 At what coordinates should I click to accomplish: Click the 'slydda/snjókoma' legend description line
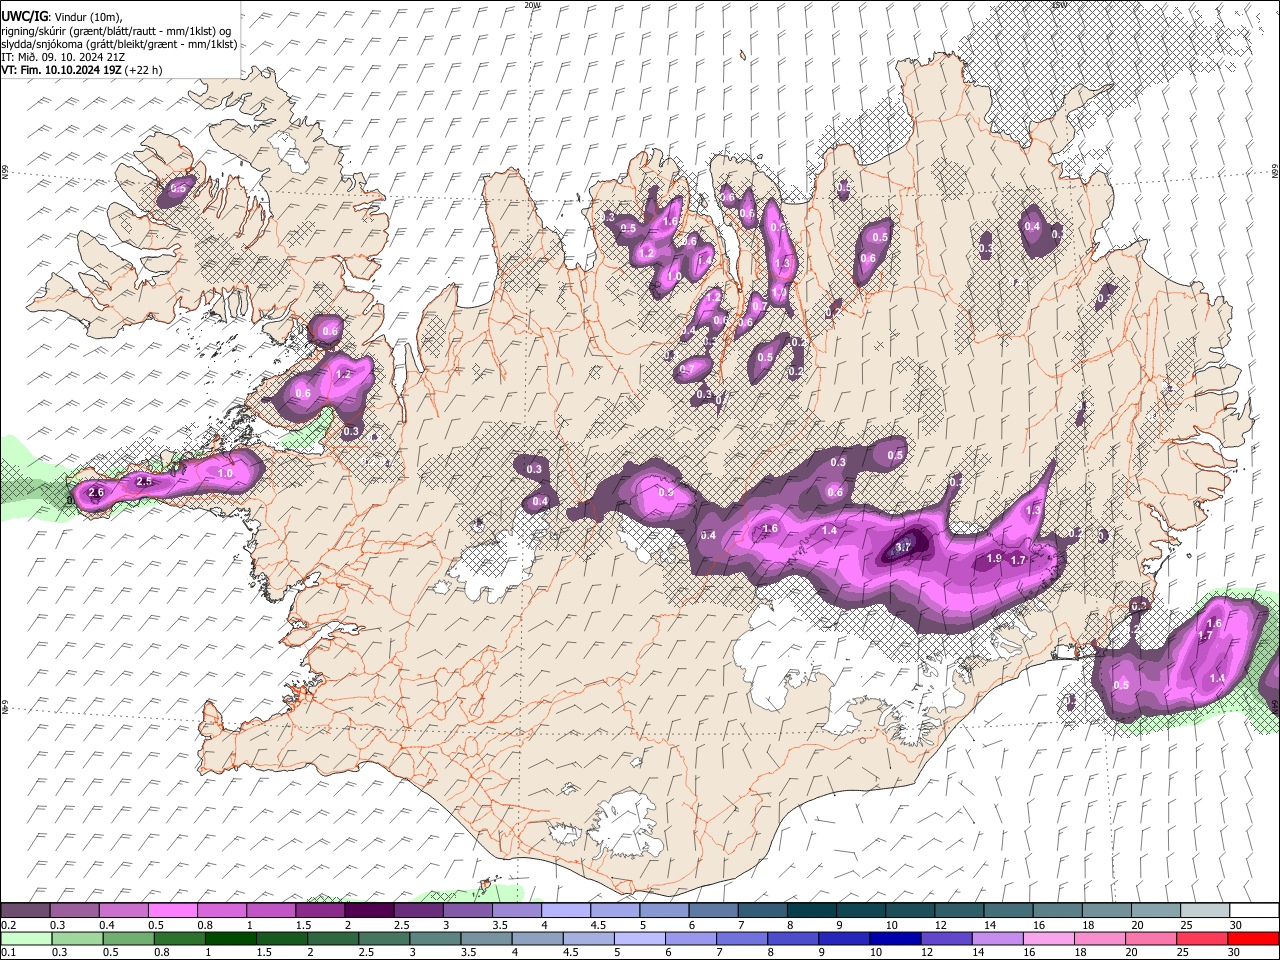pyautogui.click(x=120, y=43)
